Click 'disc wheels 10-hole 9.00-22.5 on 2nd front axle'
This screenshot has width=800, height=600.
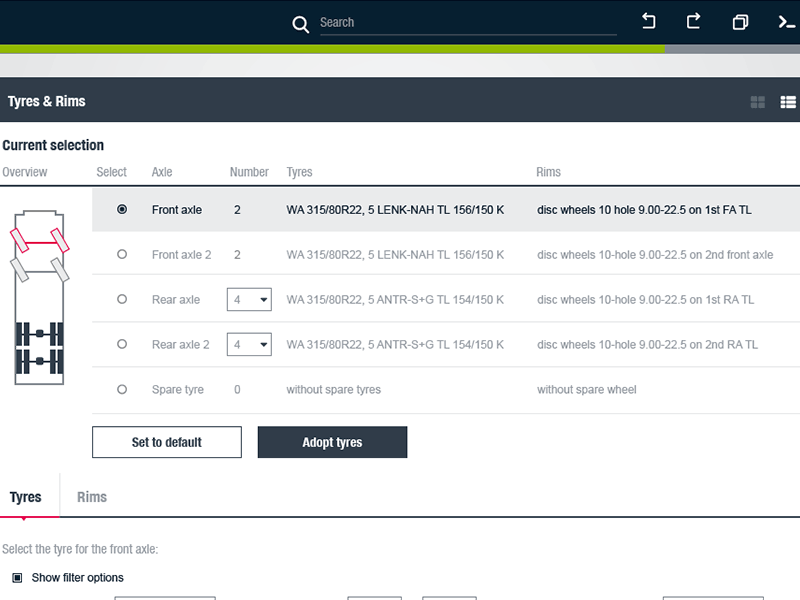coord(655,255)
